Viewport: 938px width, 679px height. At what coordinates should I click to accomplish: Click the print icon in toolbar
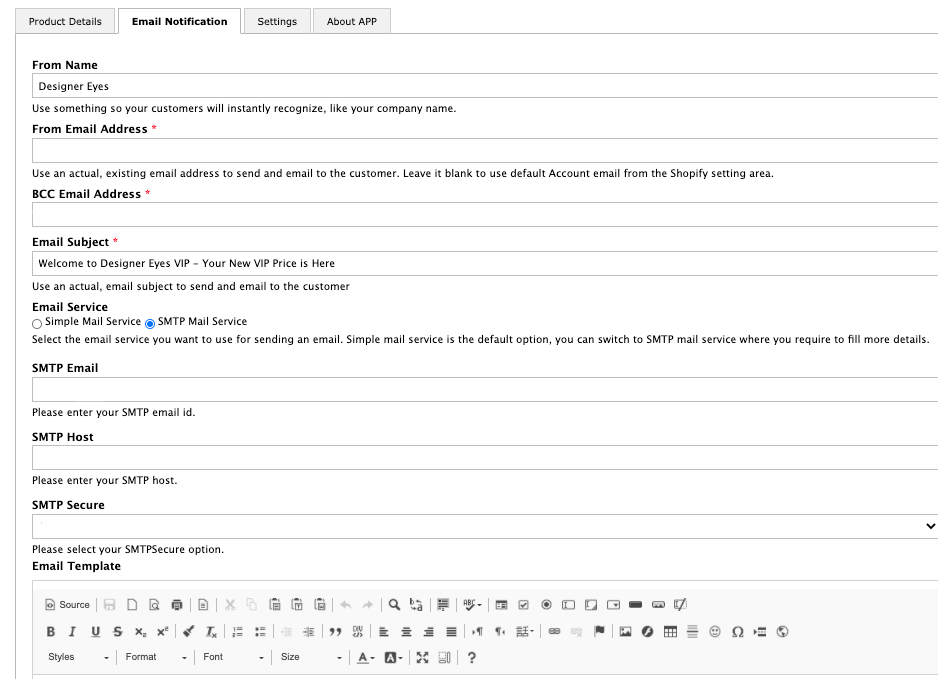pos(177,605)
